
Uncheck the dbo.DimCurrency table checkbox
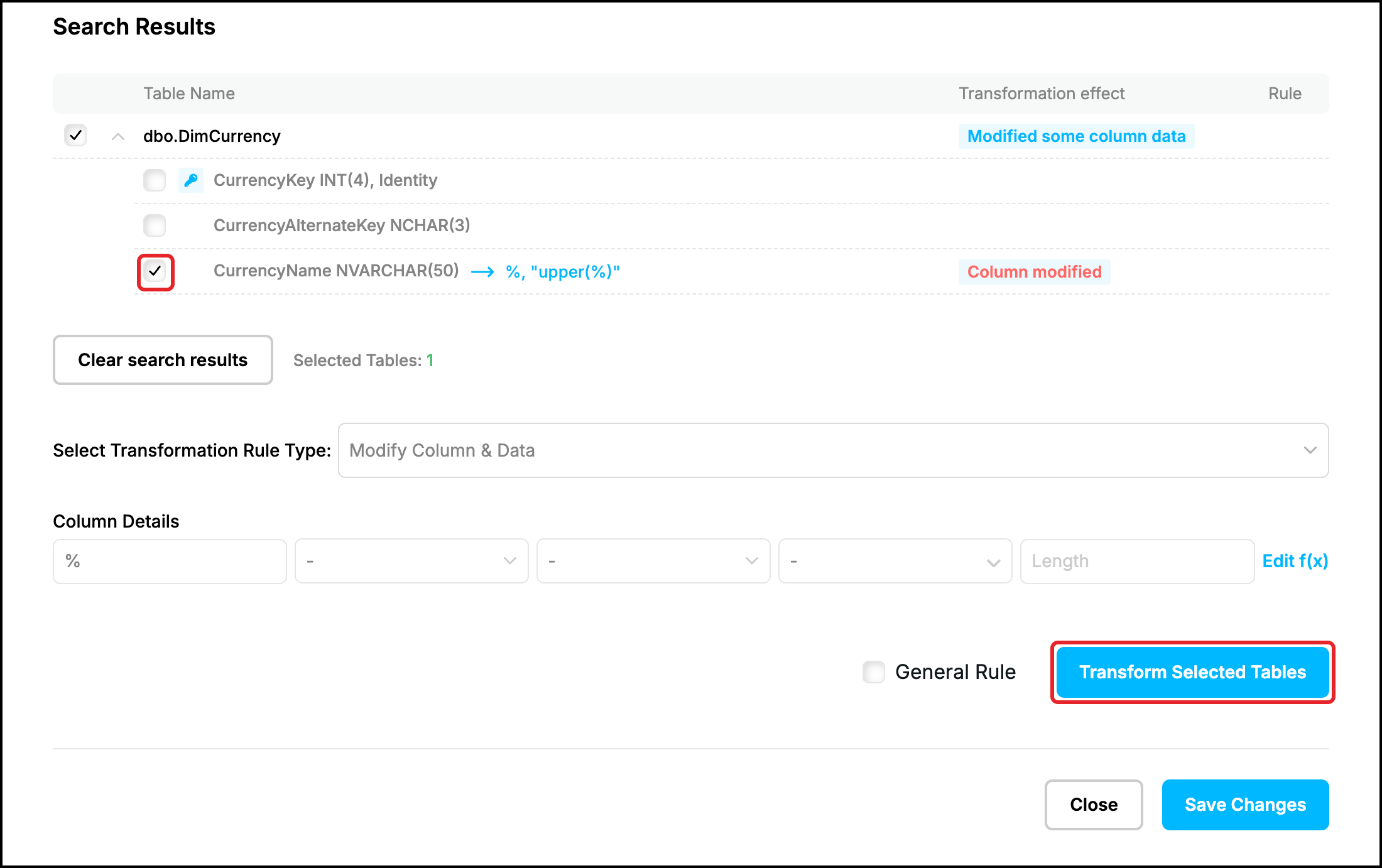(x=75, y=135)
